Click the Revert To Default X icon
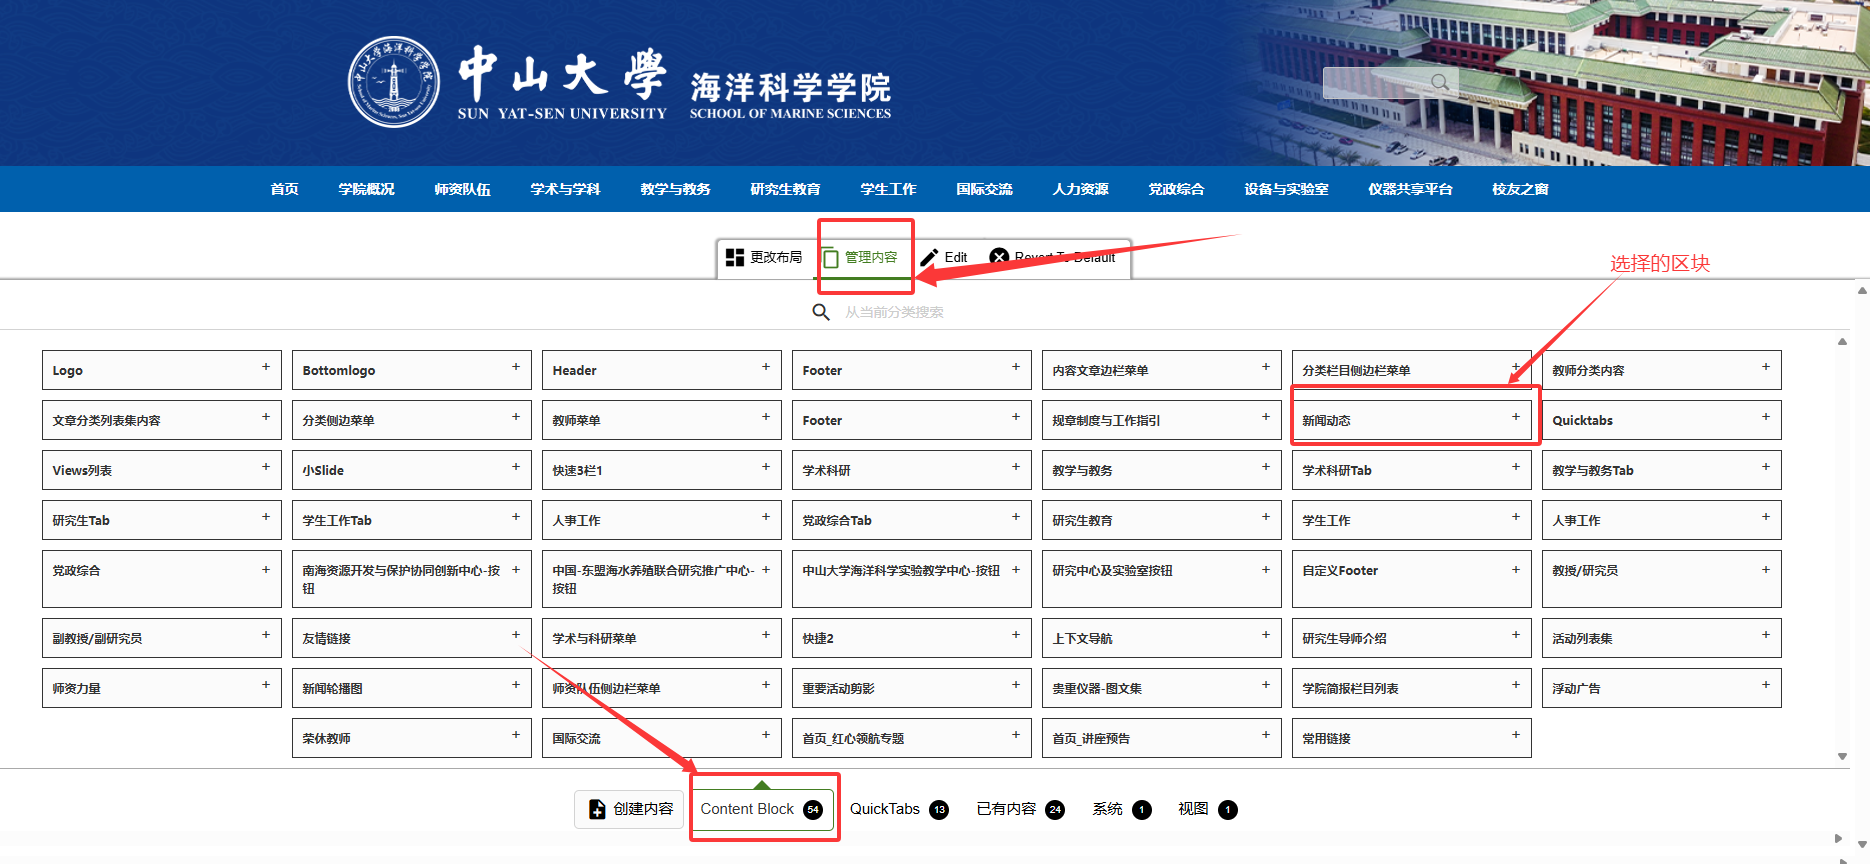This screenshot has width=1870, height=864. 998,257
